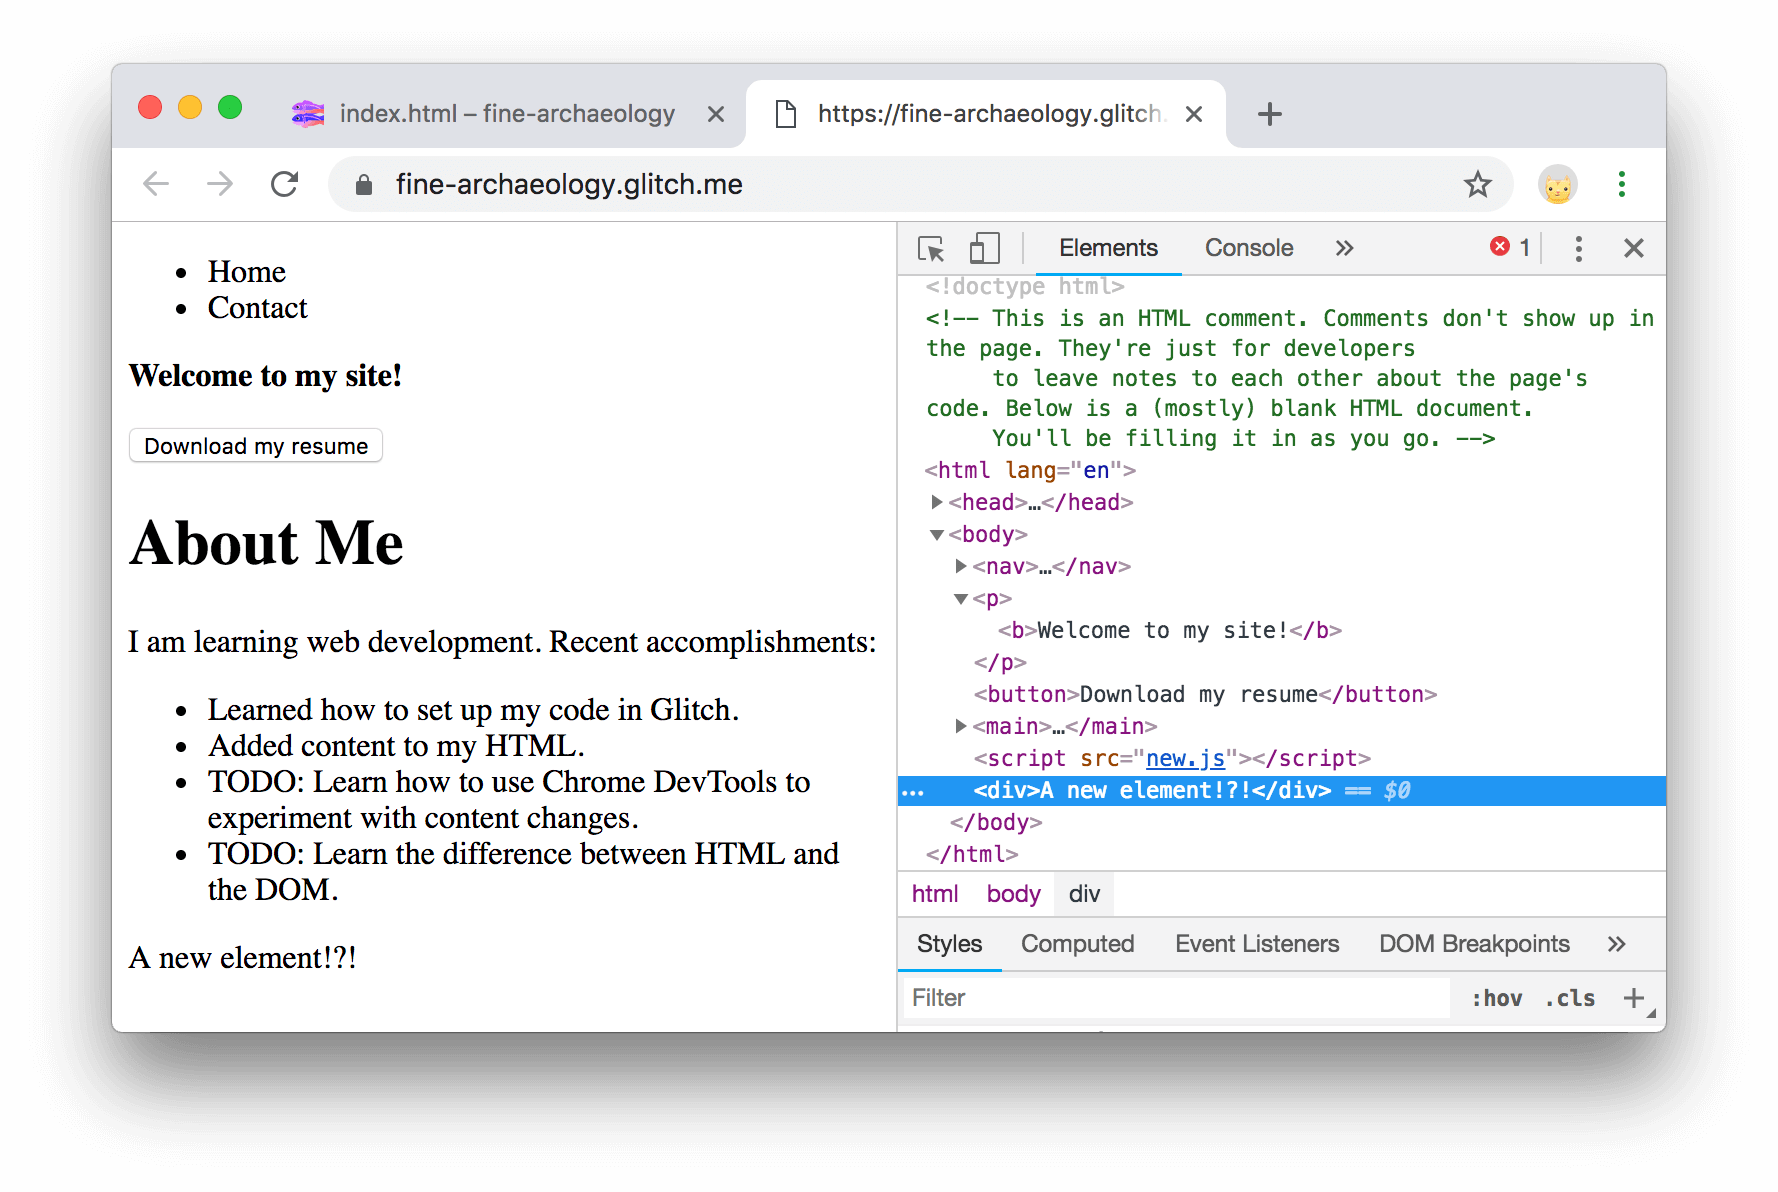The image size is (1778, 1192).
Task: Open the Computed pane tab
Action: coord(1077,944)
